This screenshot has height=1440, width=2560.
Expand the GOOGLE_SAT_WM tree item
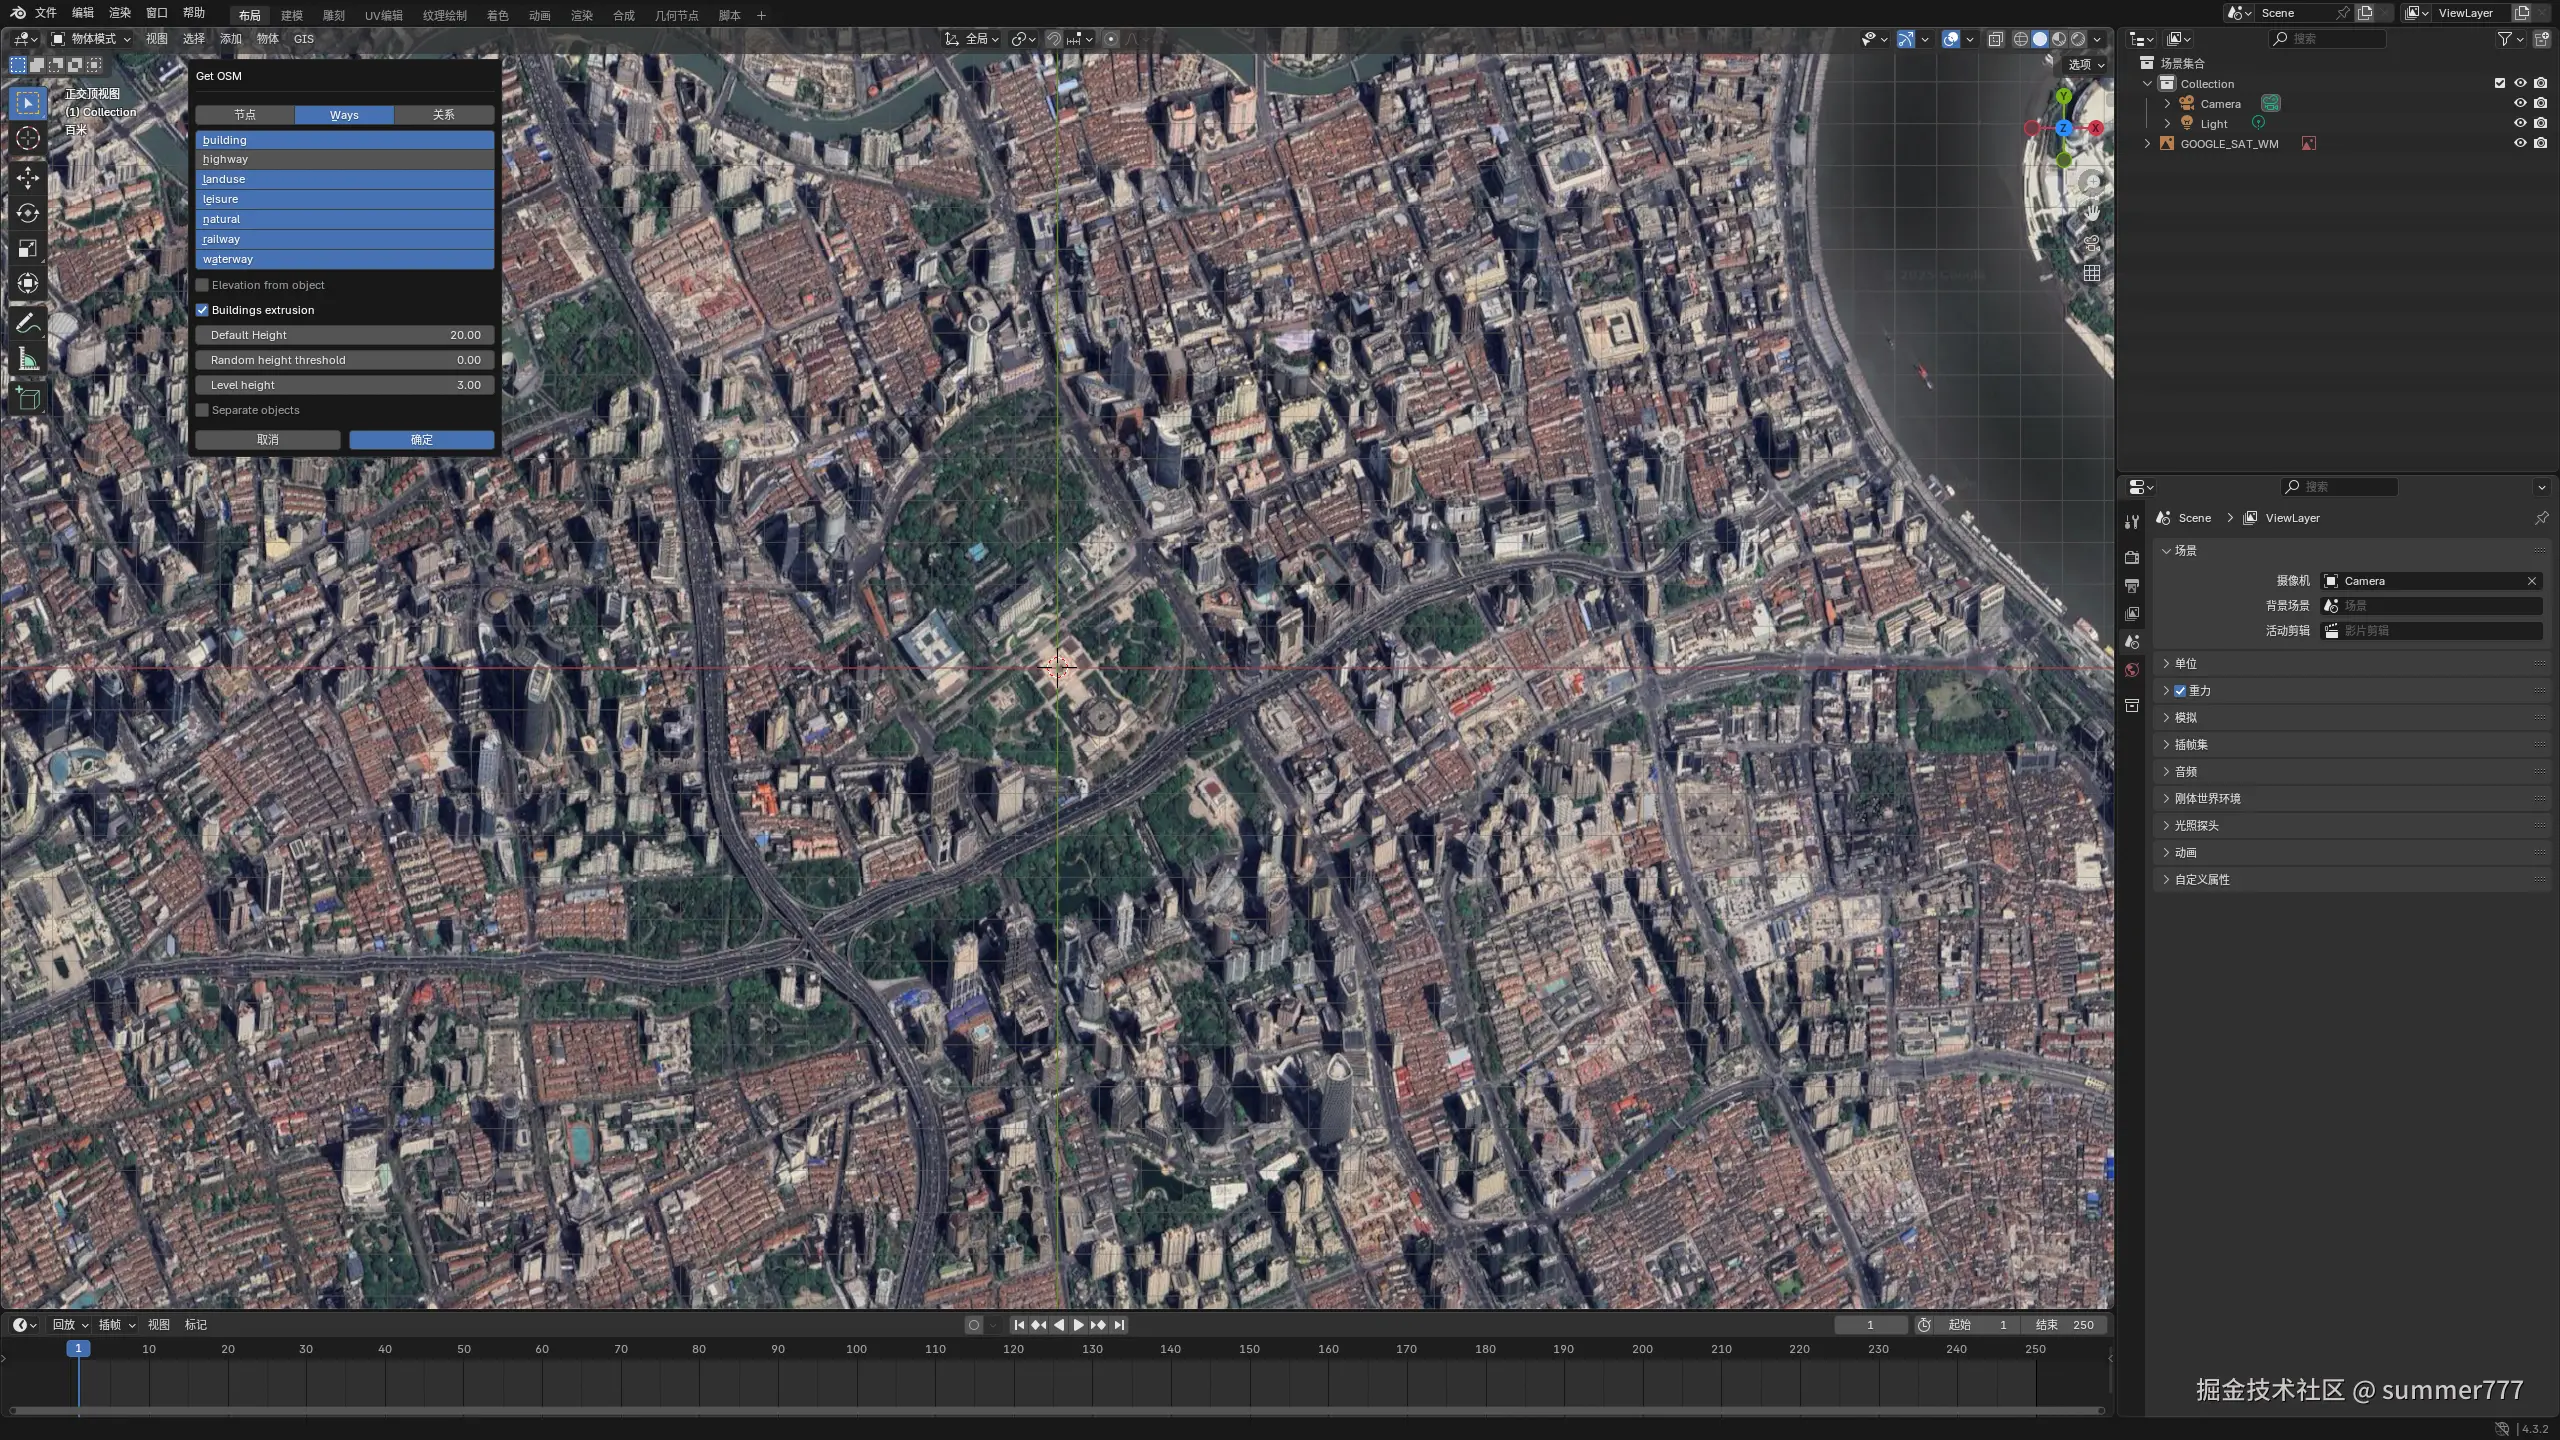click(2147, 144)
